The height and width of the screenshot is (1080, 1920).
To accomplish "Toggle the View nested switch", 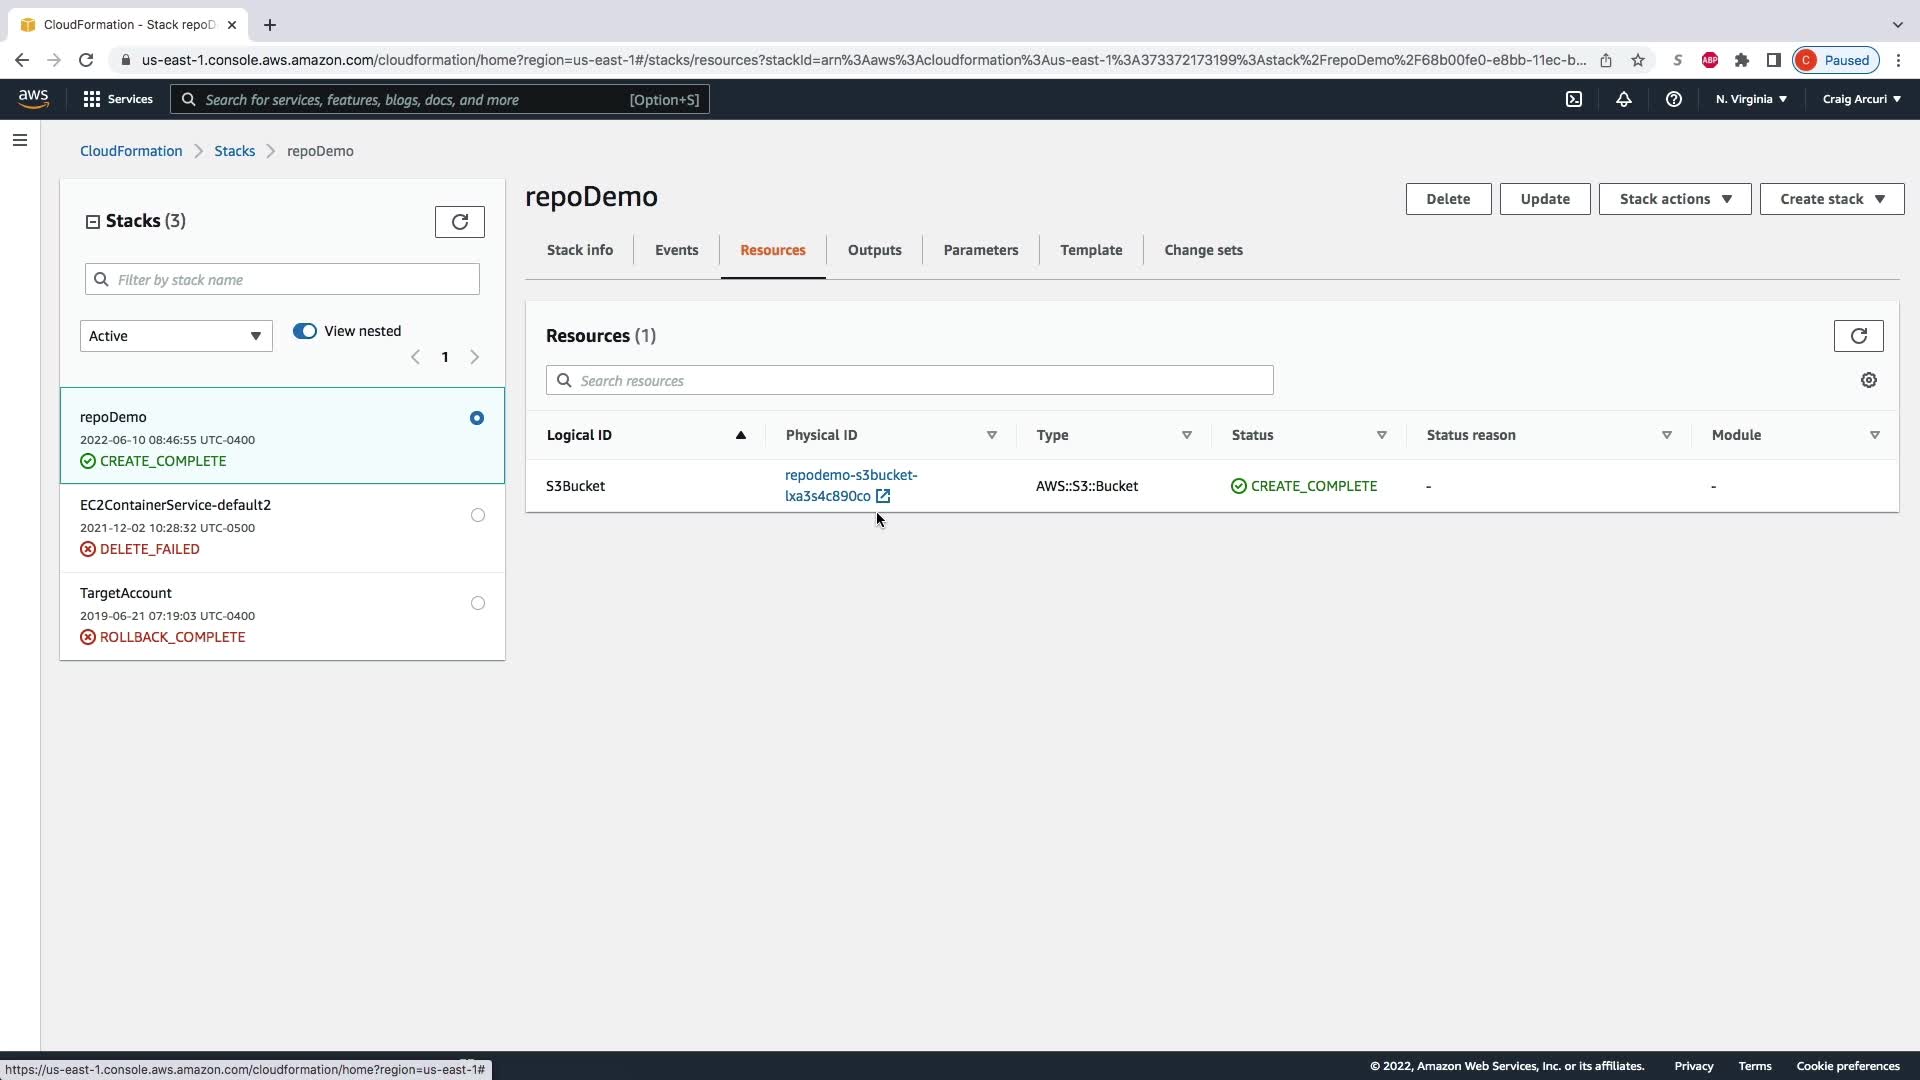I will coord(305,331).
